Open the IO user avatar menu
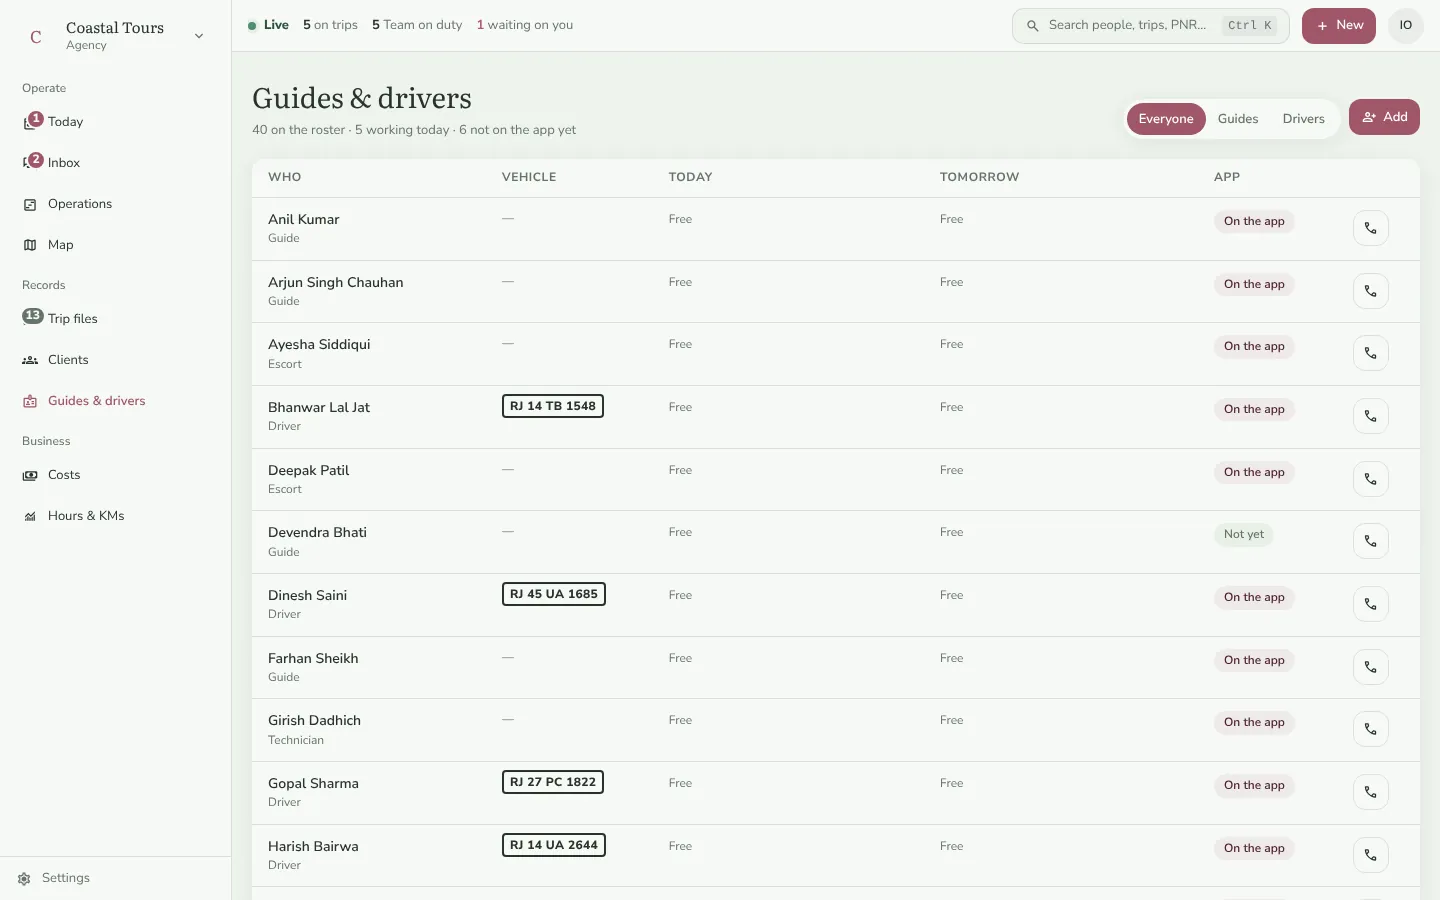Viewport: 1440px width, 900px height. [1406, 26]
